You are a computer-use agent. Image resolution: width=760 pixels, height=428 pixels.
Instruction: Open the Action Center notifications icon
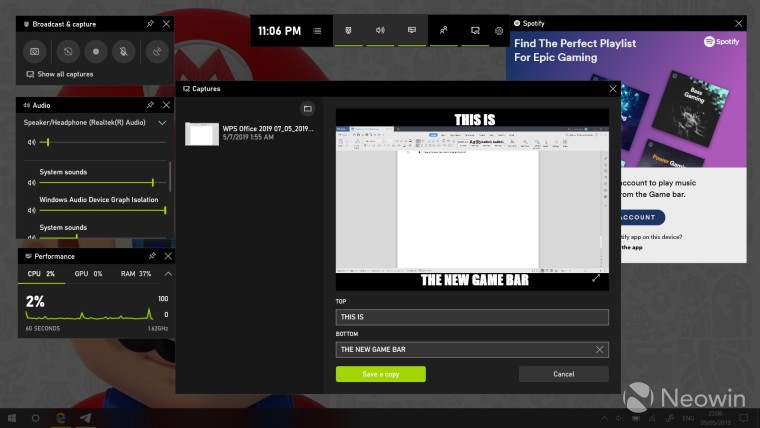pos(744,418)
